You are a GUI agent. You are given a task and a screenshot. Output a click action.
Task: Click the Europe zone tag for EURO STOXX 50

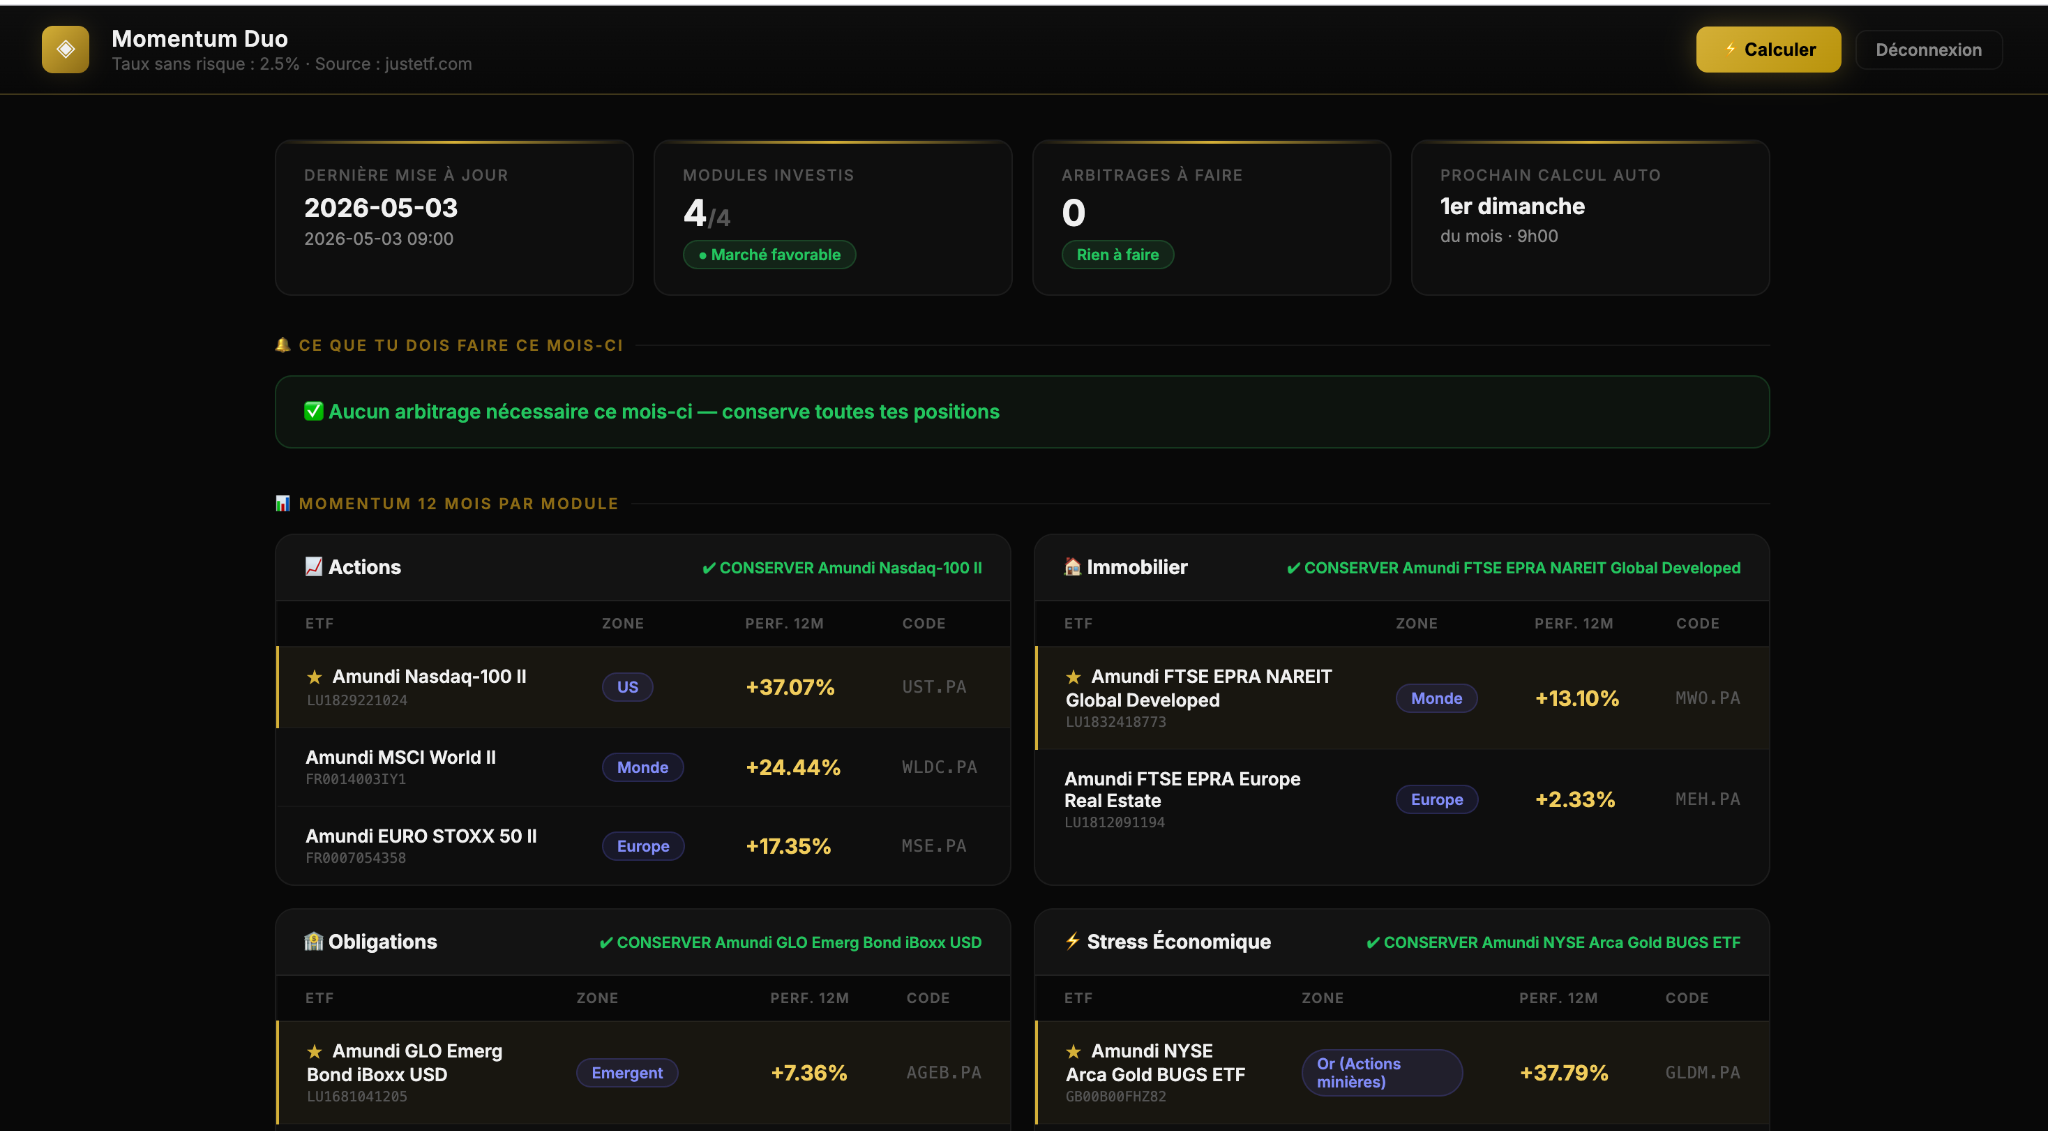(x=643, y=846)
